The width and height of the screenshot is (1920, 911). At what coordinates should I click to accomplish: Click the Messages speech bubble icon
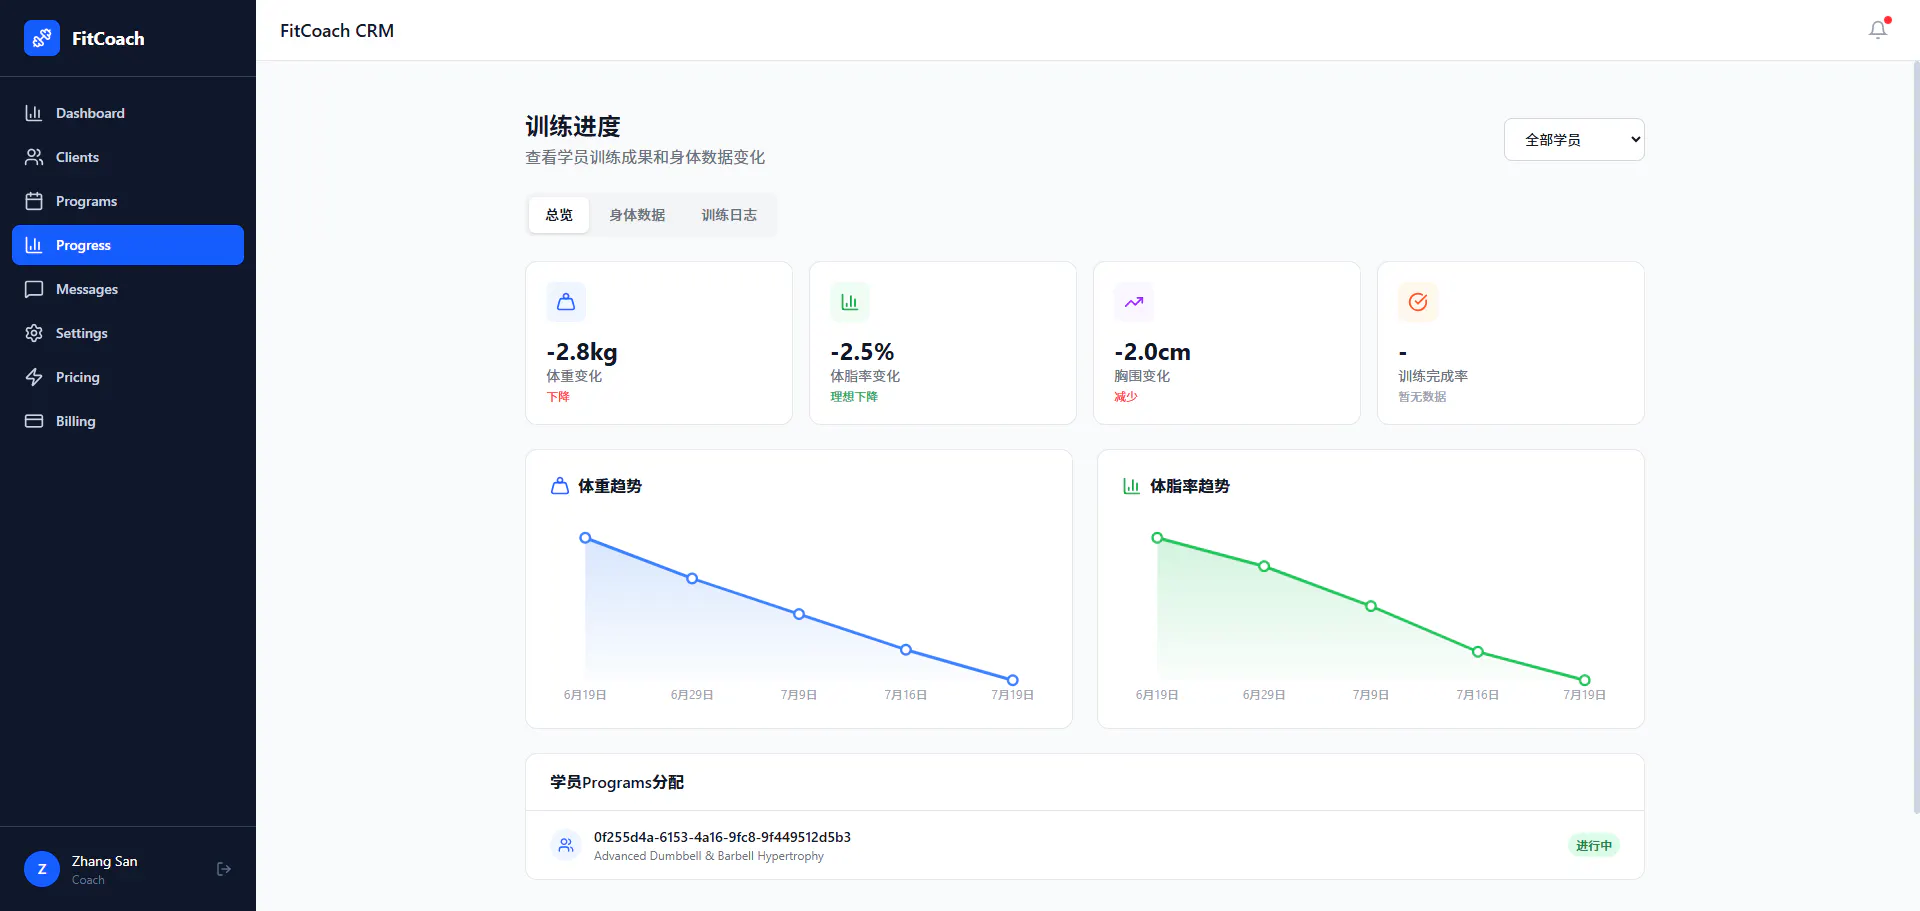(34, 289)
